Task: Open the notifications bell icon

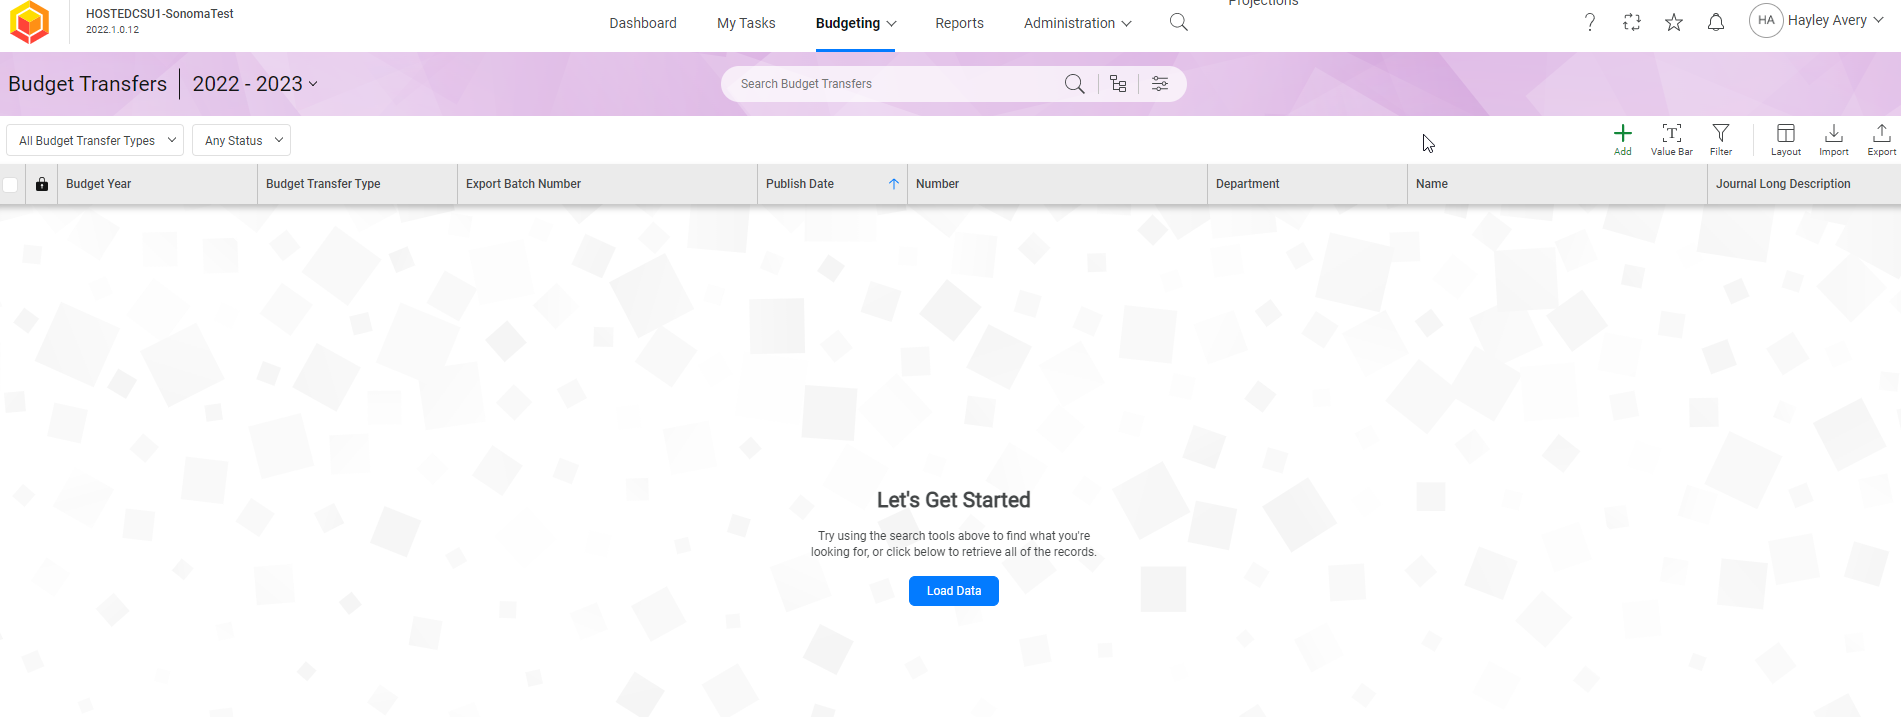Action: tap(1715, 22)
